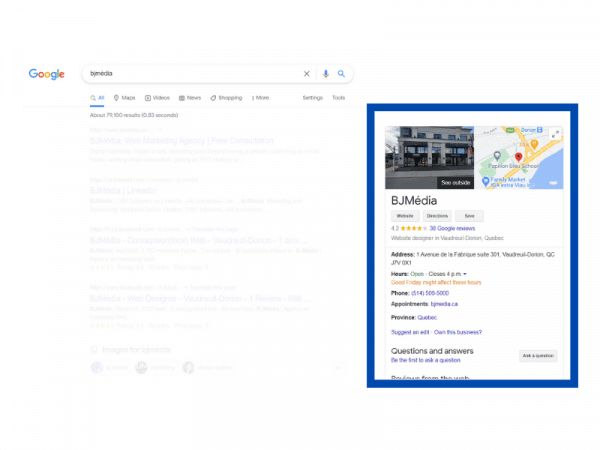This screenshot has width=600, height=450.
Task: Click See outside on the photo
Action: (455, 183)
